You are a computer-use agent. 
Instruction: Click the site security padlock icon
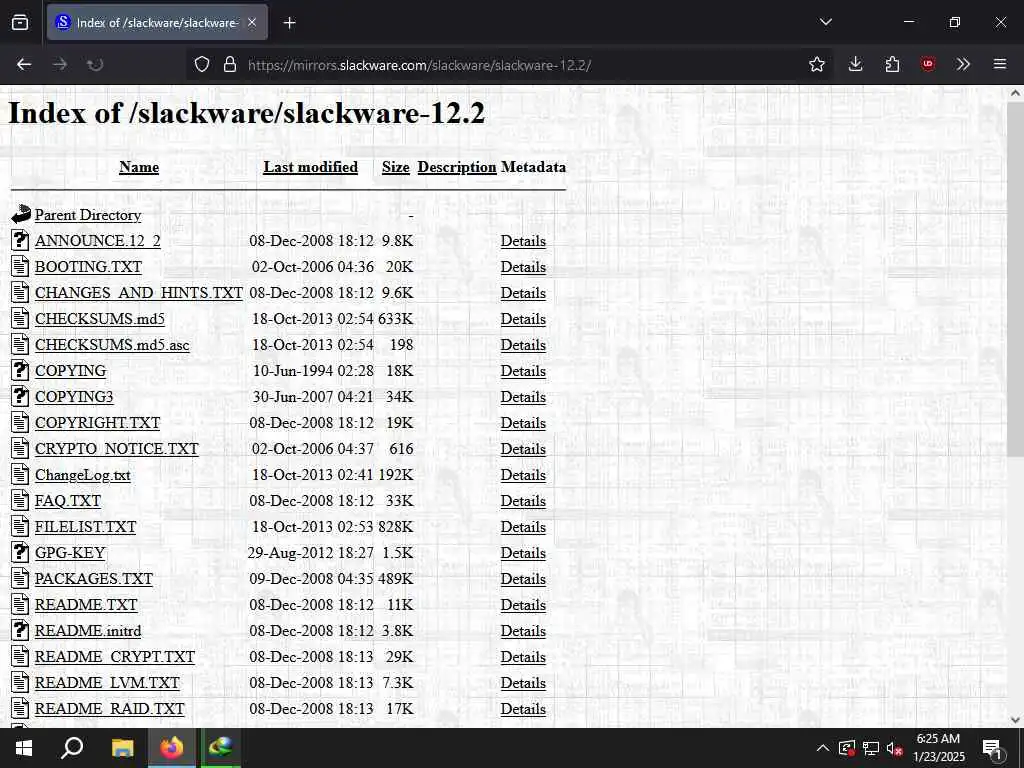pos(230,65)
